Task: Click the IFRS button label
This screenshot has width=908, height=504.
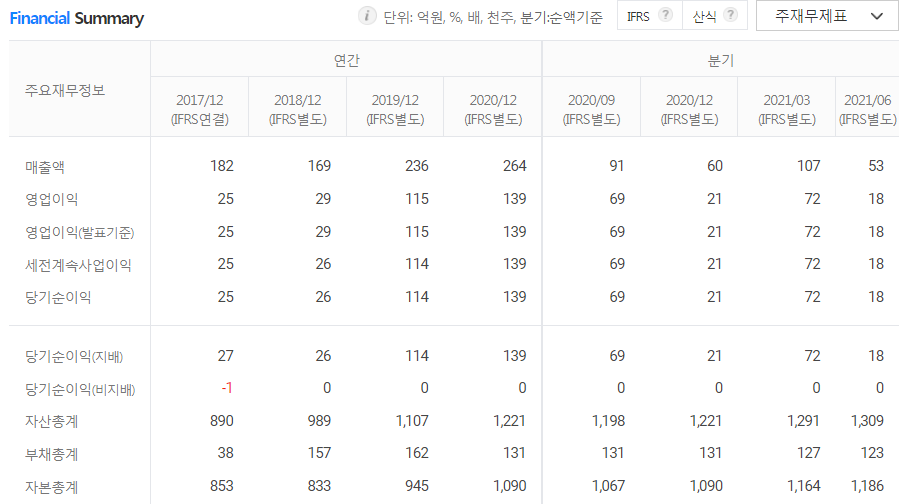Action: [x=638, y=17]
